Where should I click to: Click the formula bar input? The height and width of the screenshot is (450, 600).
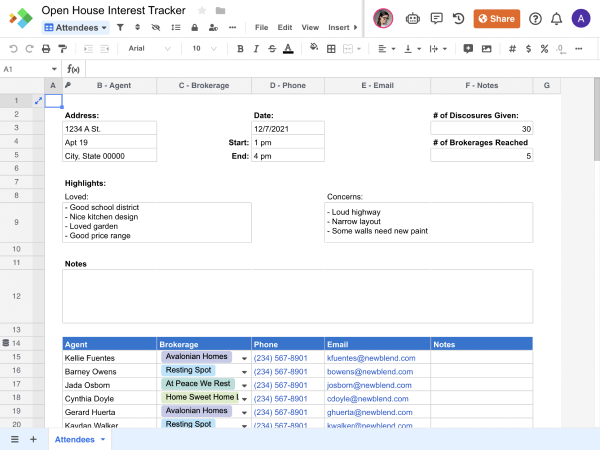click(341, 69)
